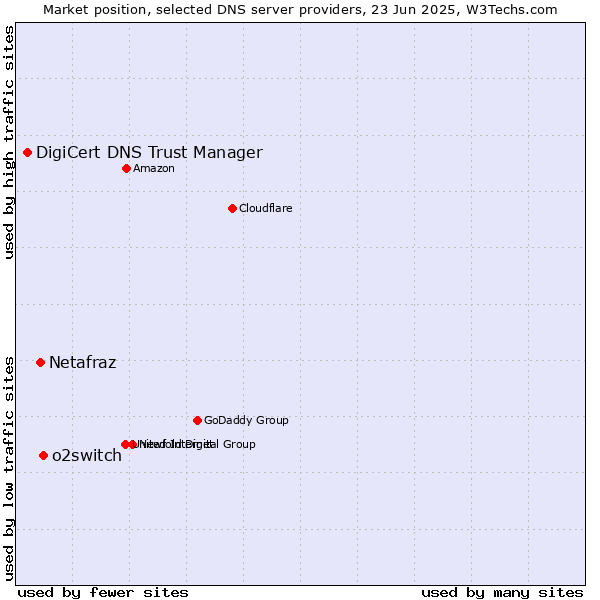
Task: Click the GoDaddy Group data point
Action: click(197, 421)
